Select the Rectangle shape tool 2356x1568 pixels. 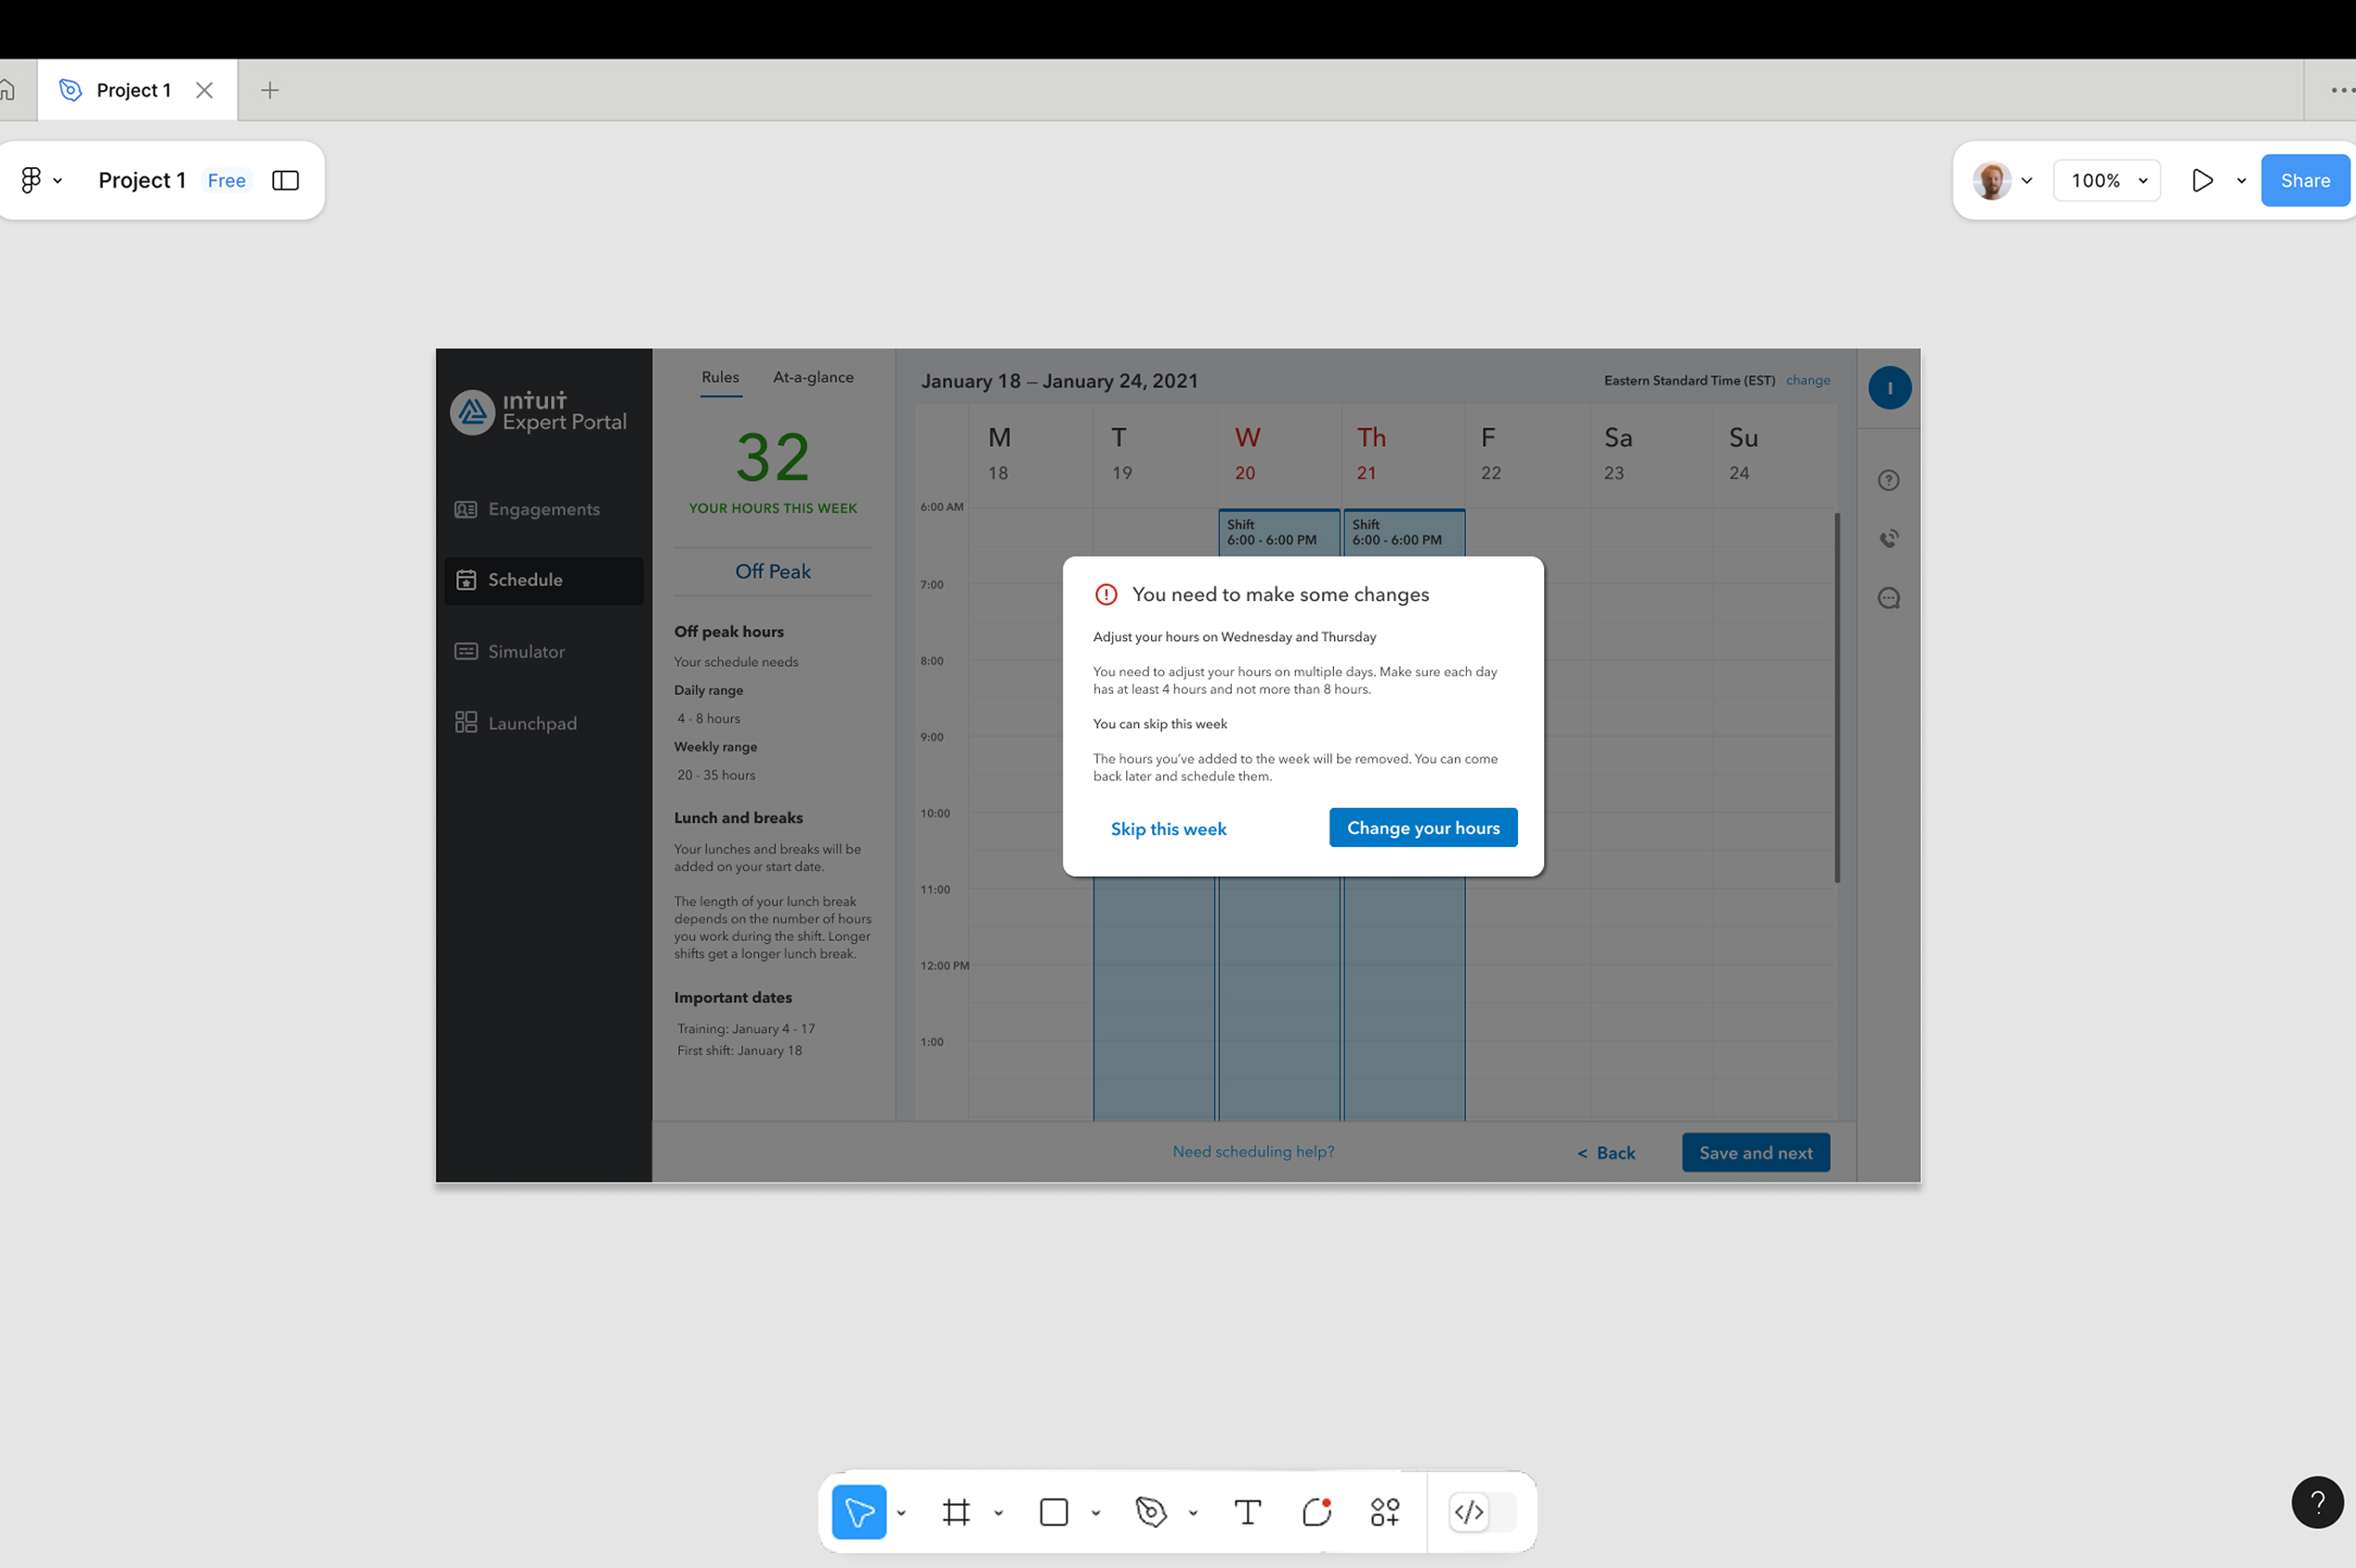(1053, 1512)
